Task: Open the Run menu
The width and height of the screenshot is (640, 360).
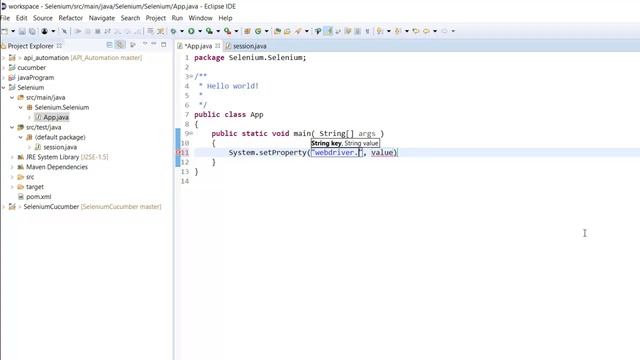Action: (x=177, y=18)
